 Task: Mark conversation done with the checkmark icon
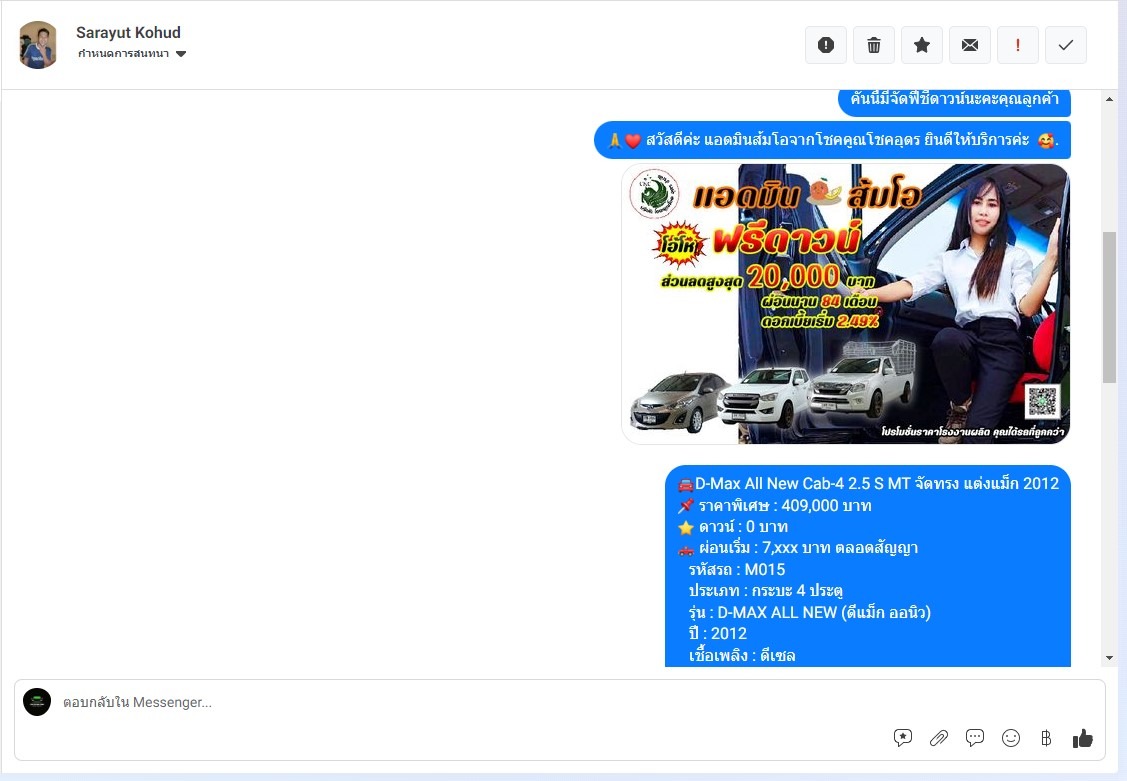click(1066, 45)
